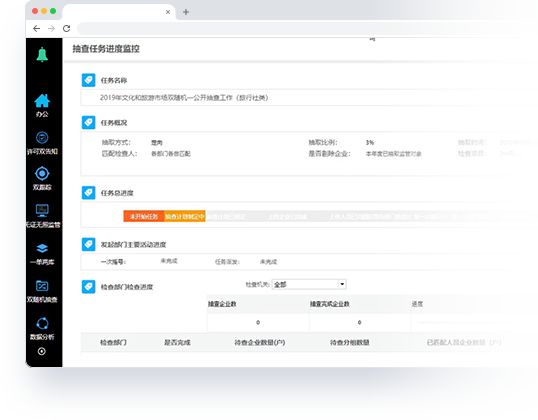Click the browser back arrow
Screen dimensions: 538x420
36,28
